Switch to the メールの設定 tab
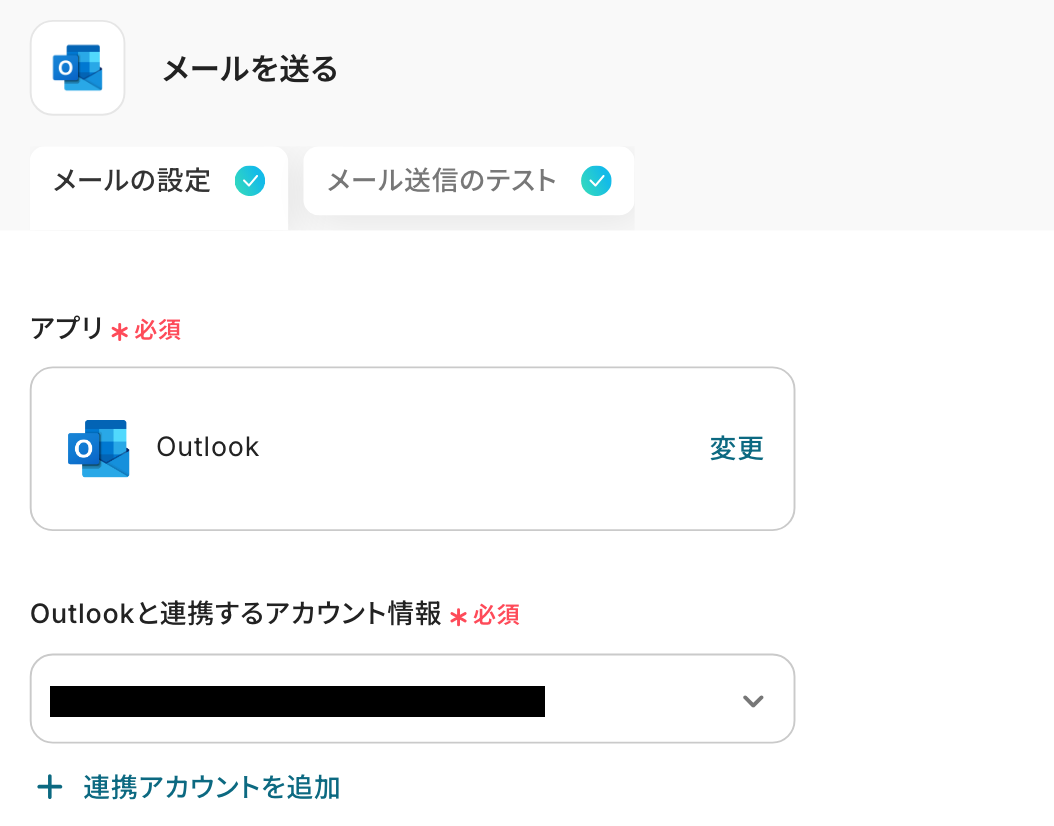This screenshot has height=826, width=1054. [x=131, y=181]
